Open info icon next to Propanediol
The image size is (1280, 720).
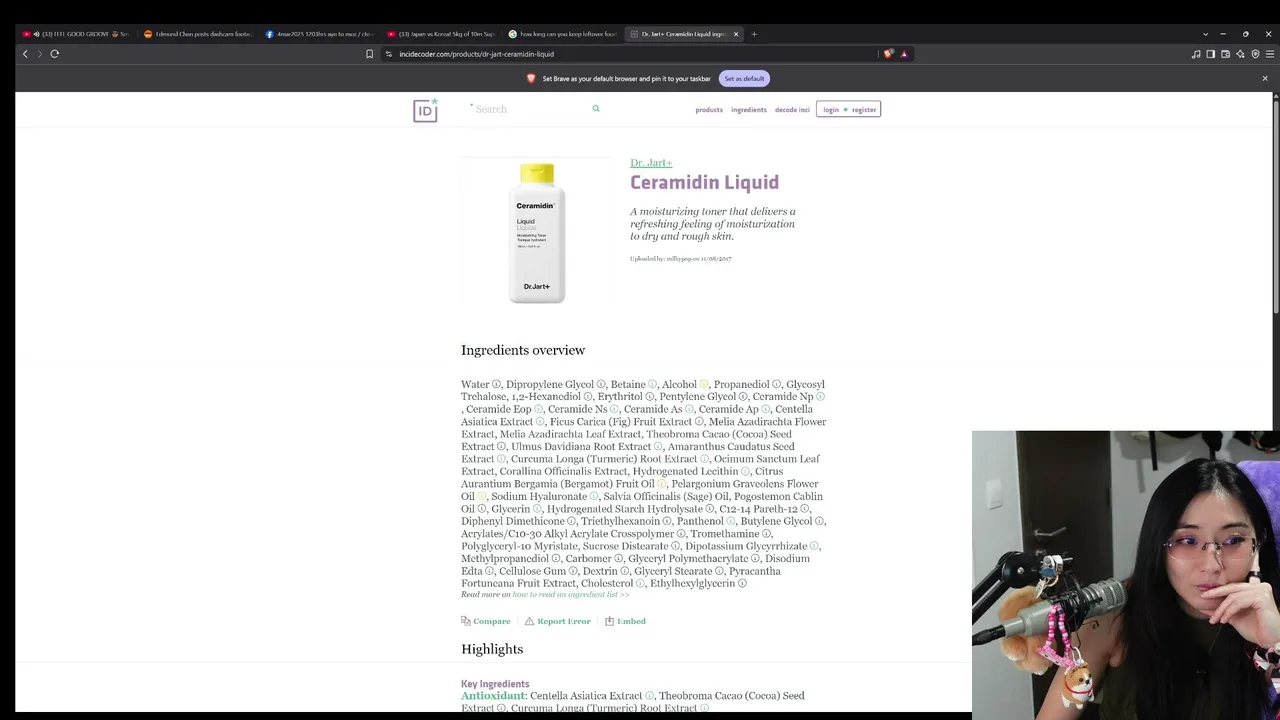[776, 385]
